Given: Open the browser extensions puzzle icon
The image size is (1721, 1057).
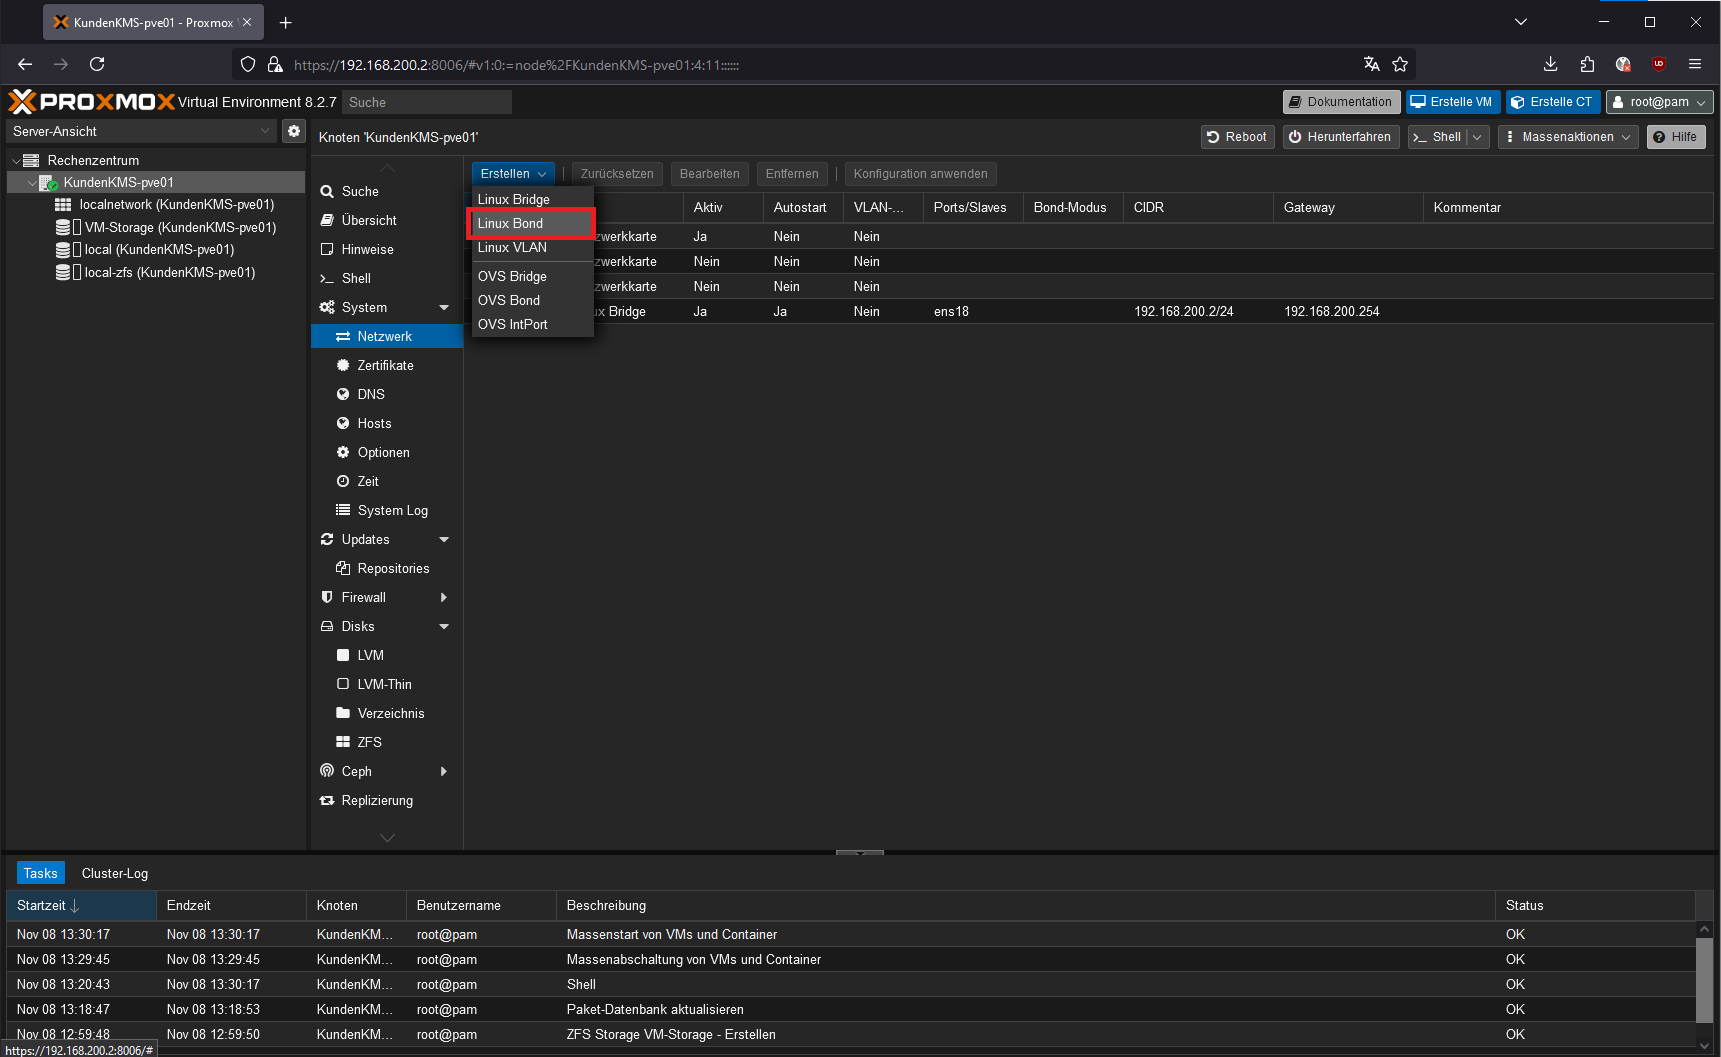Looking at the screenshot, I should [1587, 64].
